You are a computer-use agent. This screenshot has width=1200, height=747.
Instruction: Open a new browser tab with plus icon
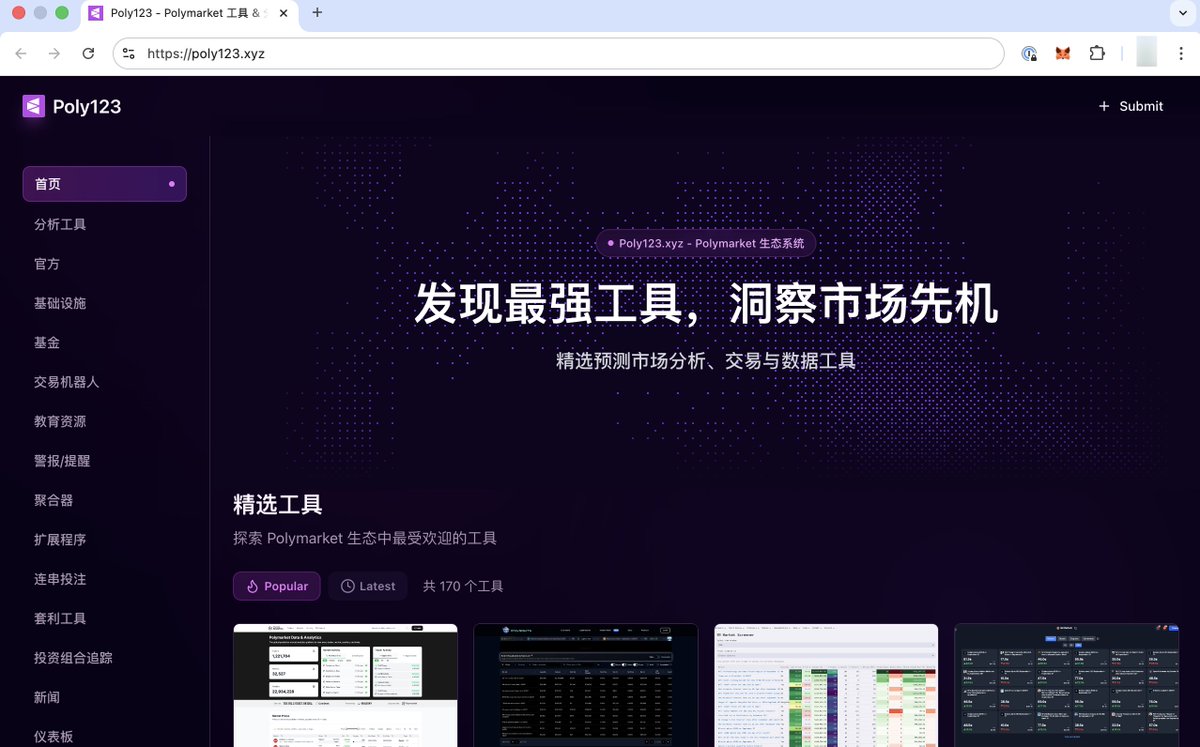[x=317, y=13]
